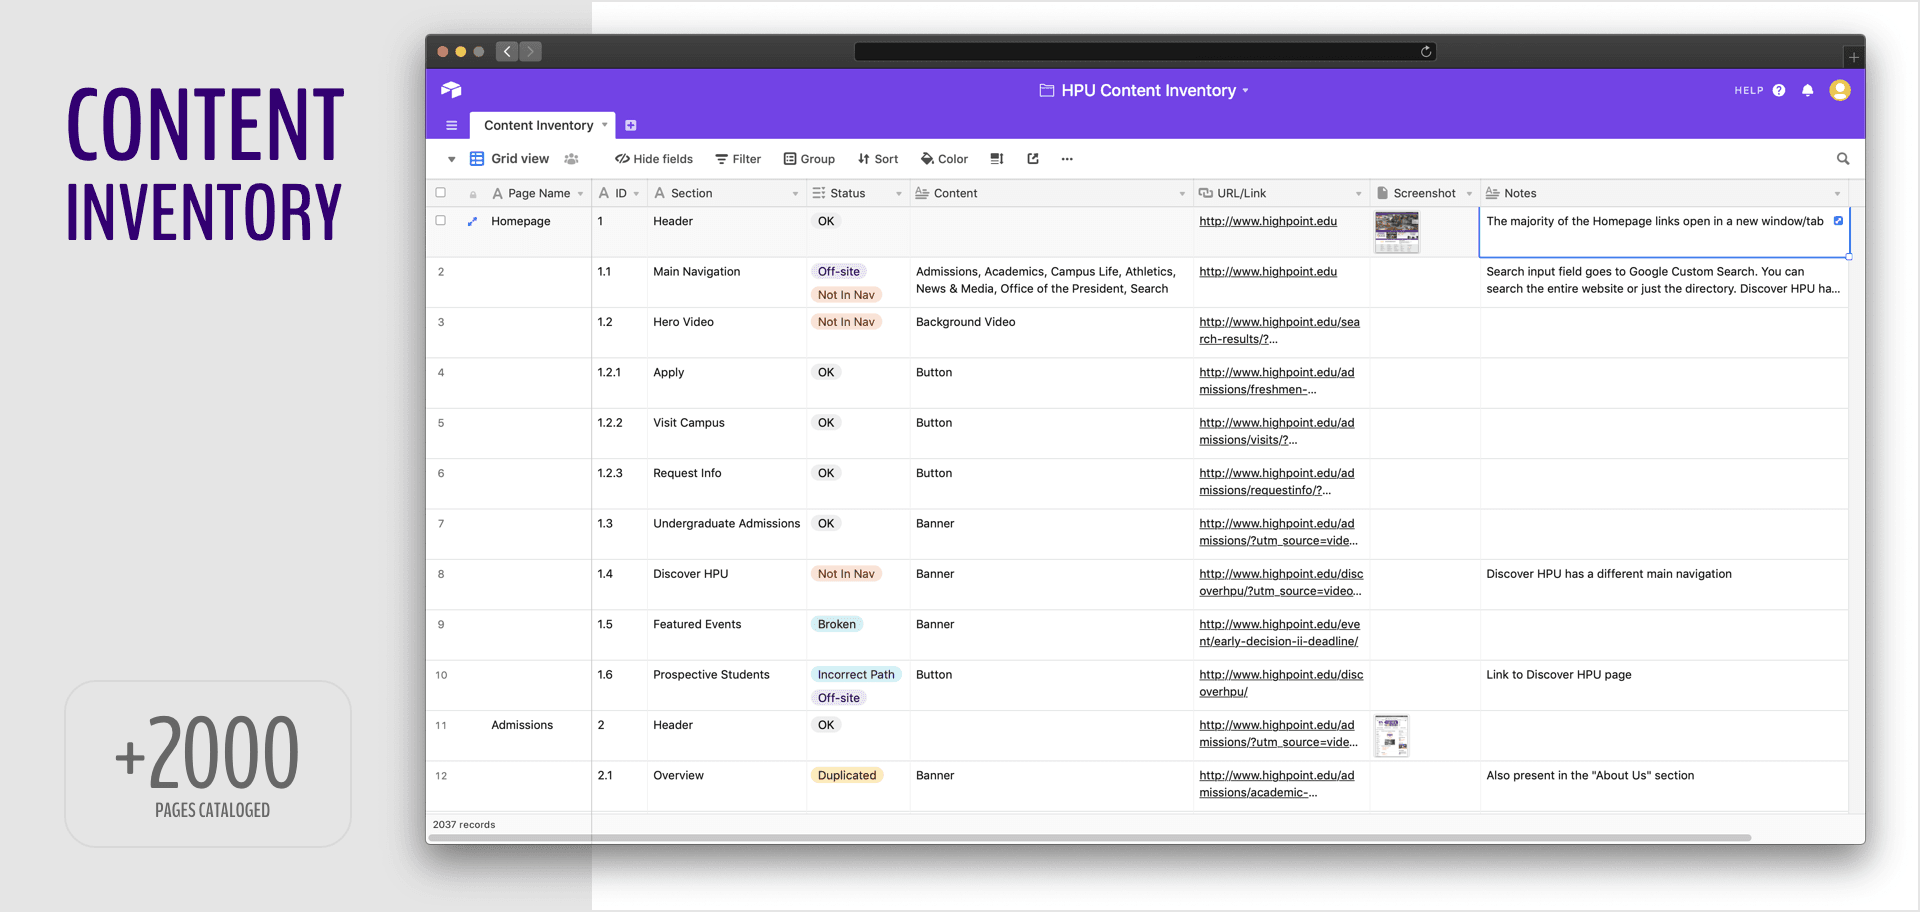Select the '2037 records' status text
This screenshot has height=912, width=1920.
464,825
